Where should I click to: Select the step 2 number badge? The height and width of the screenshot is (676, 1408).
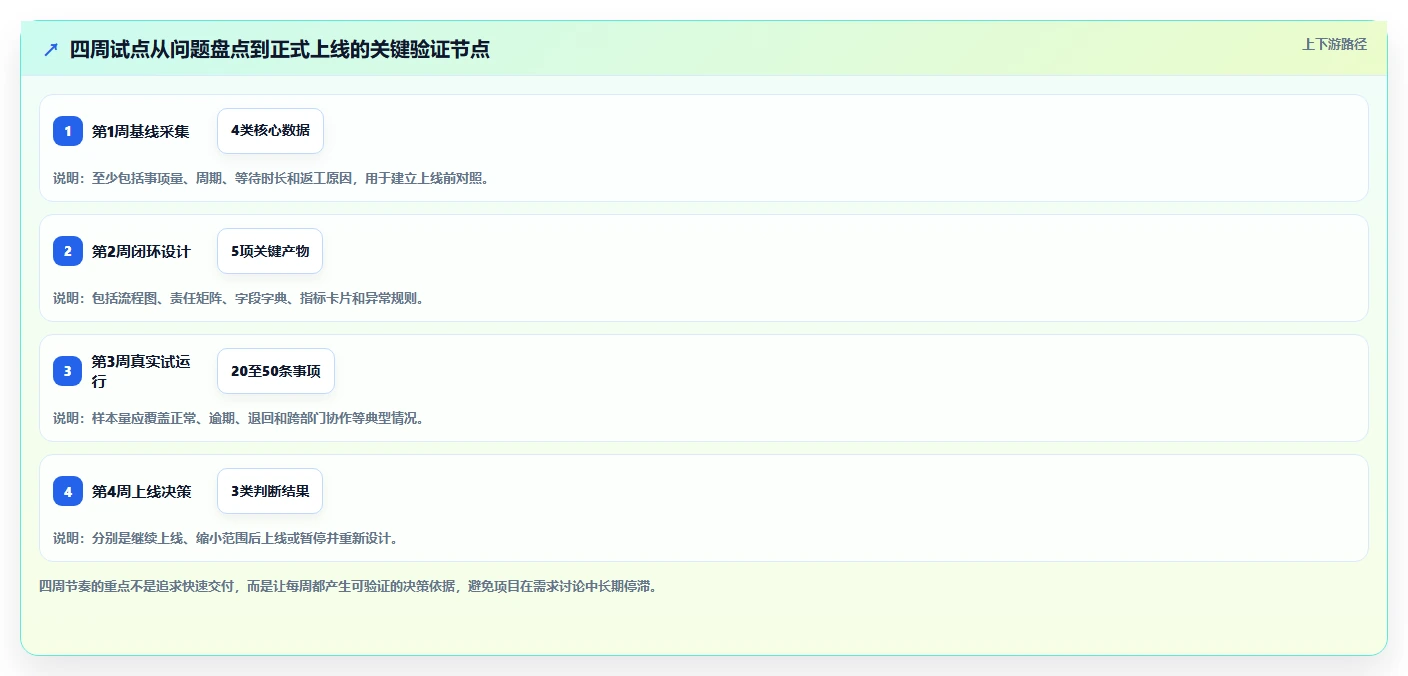(x=68, y=251)
